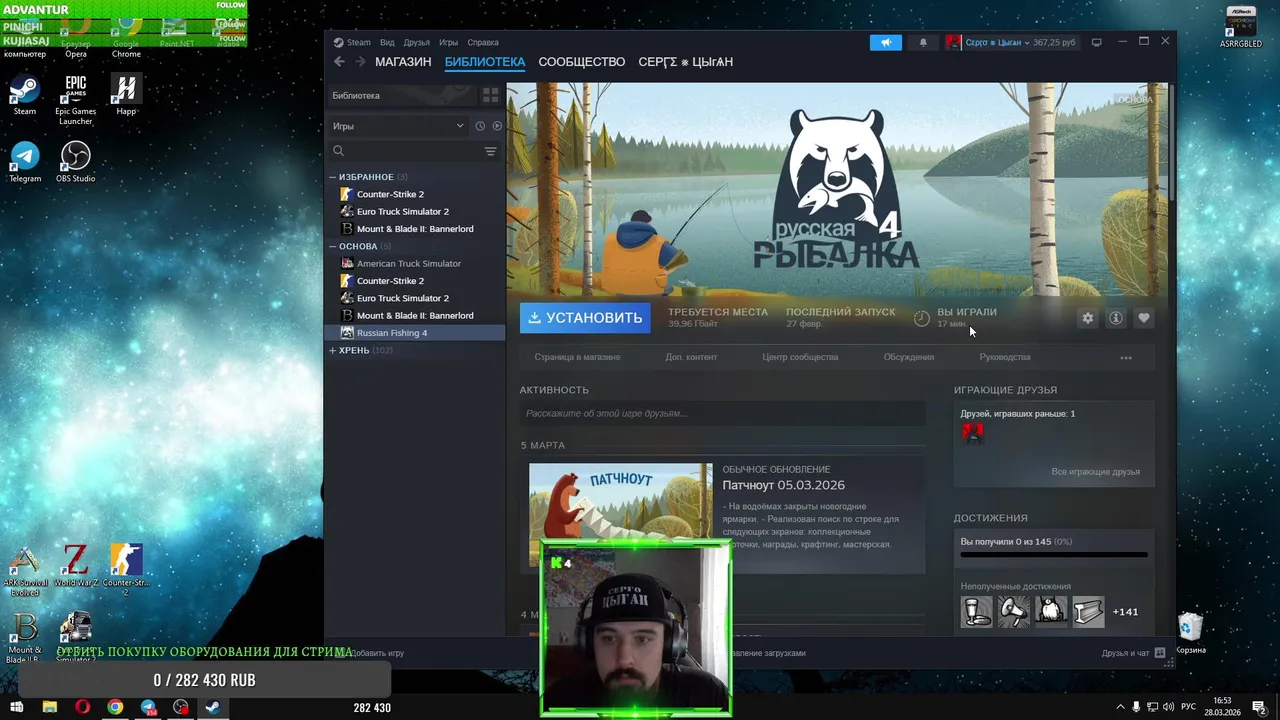
Task: Open Центр сообщества link
Action: [x=800, y=357]
